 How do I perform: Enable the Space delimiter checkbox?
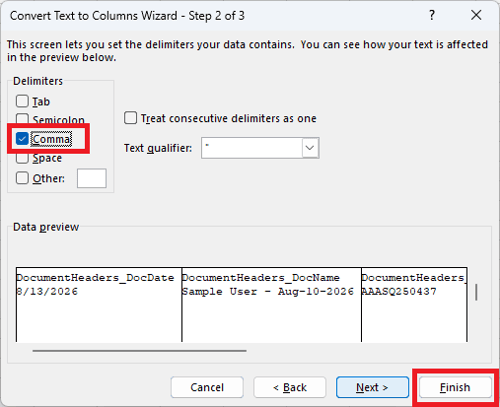pos(22,158)
